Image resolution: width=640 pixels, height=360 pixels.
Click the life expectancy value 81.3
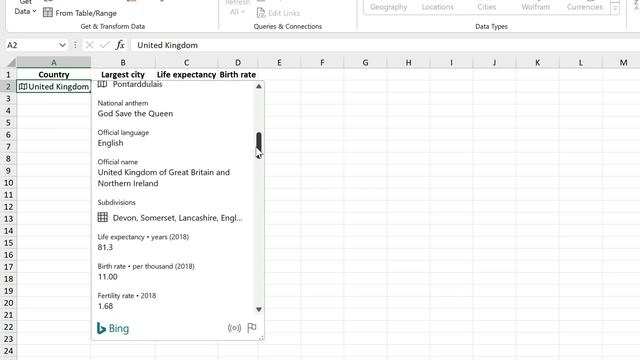tap(105, 247)
